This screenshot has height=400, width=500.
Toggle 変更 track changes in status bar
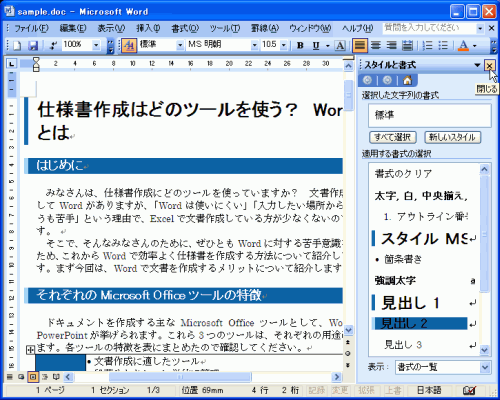(339, 390)
